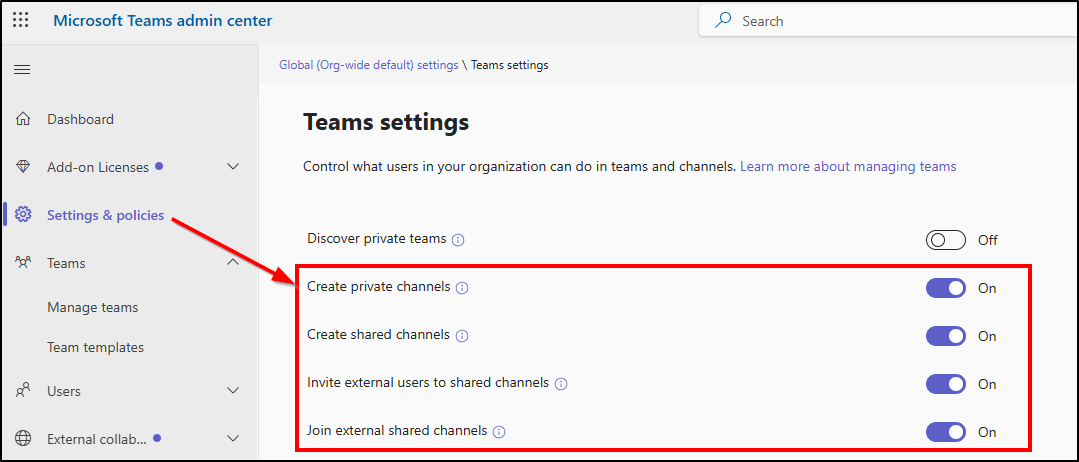The width and height of the screenshot is (1079, 462).
Task: Select the Teams sidebar item
Action: click(66, 263)
